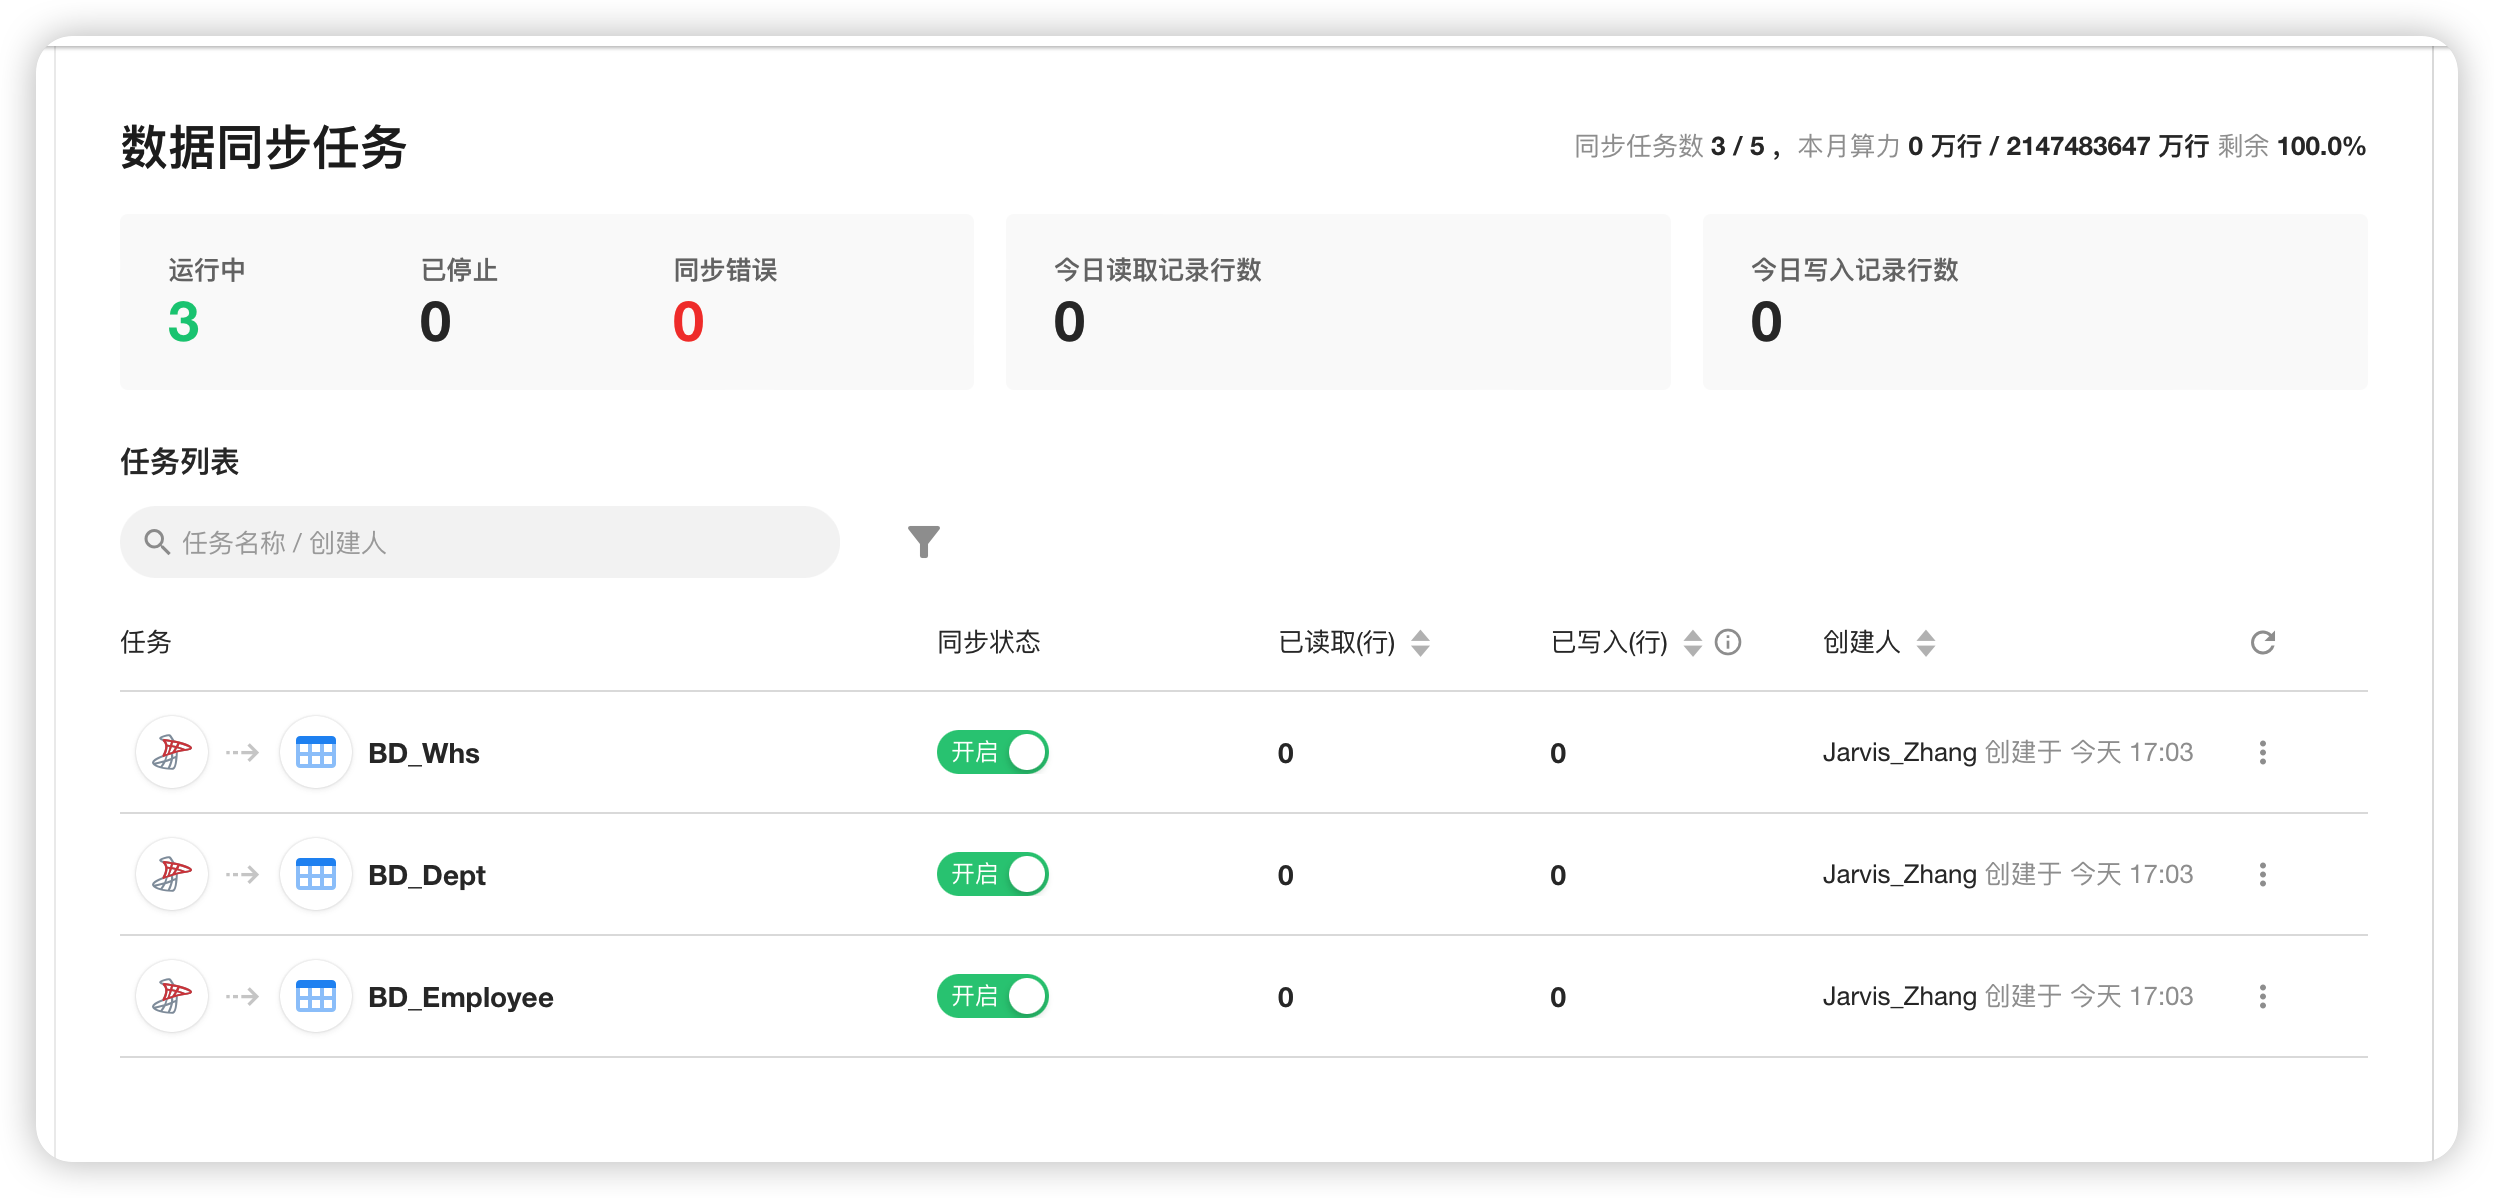Click the 同步错误 count card
Image resolution: width=2494 pixels, height=1198 pixels.
689,321
